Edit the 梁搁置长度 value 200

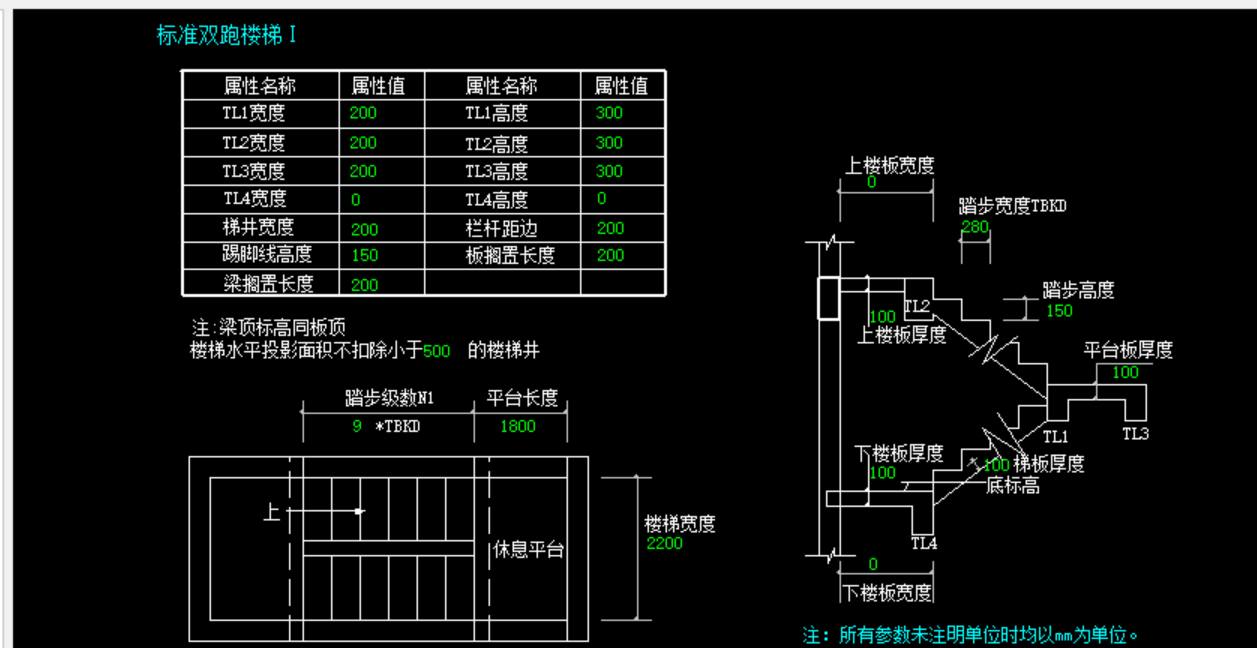coord(364,285)
